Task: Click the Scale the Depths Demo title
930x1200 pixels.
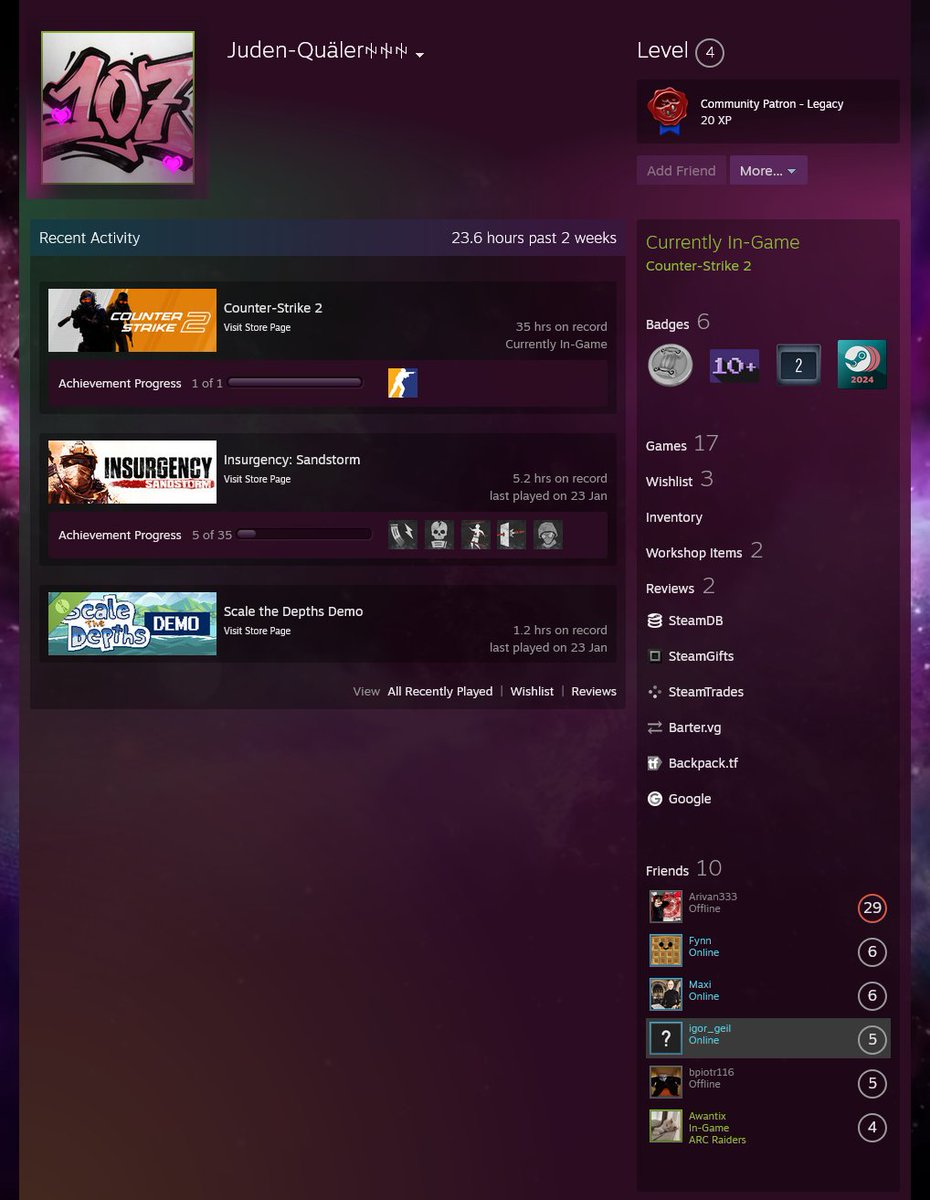Action: coord(294,612)
